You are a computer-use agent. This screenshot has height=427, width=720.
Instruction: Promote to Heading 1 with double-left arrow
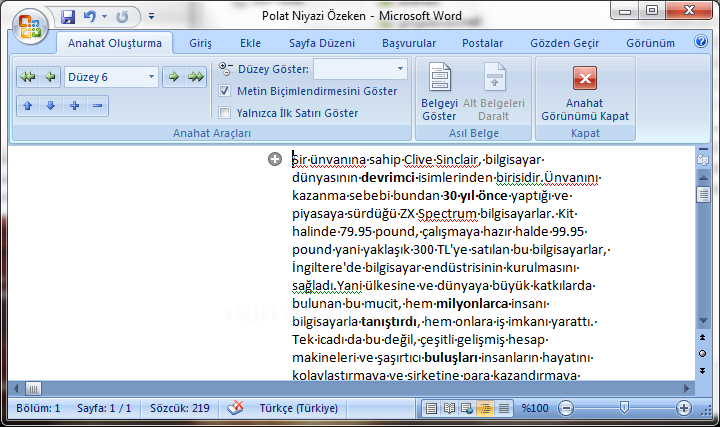point(28,77)
